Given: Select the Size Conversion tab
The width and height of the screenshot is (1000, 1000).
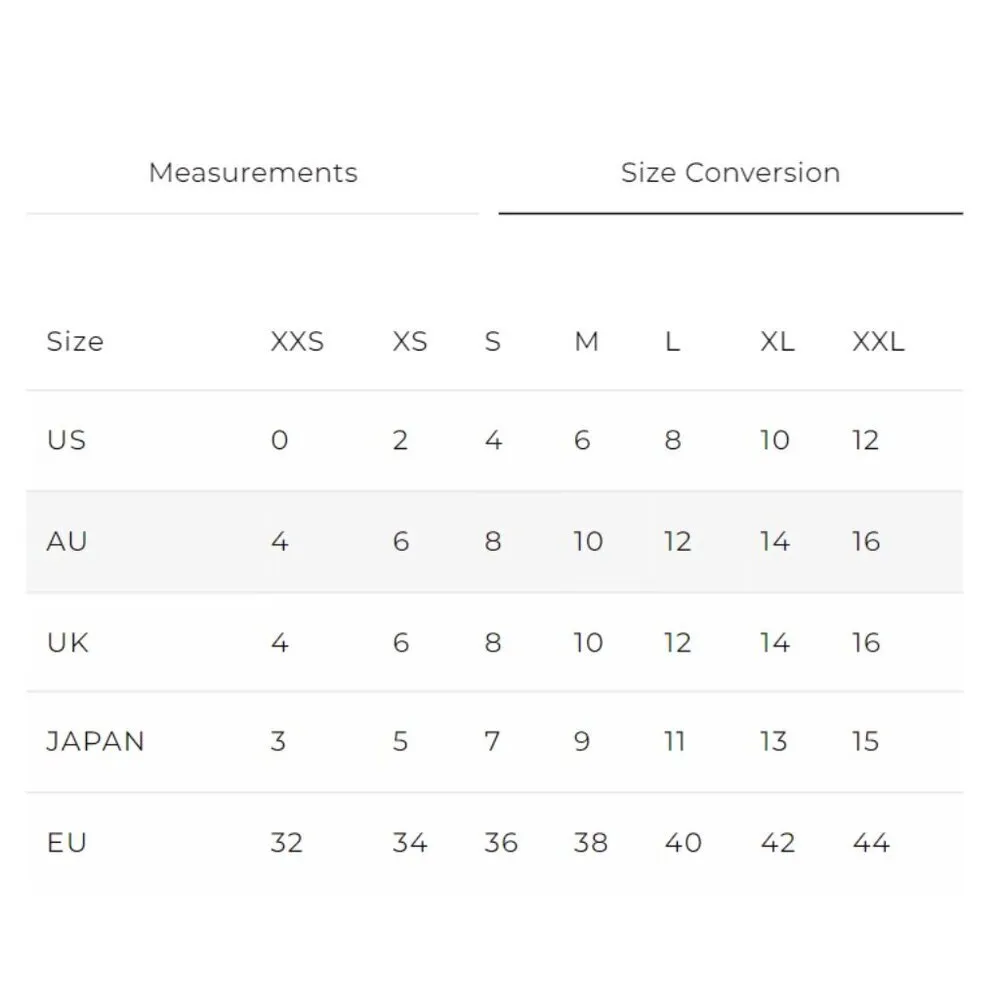Looking at the screenshot, I should point(730,173).
